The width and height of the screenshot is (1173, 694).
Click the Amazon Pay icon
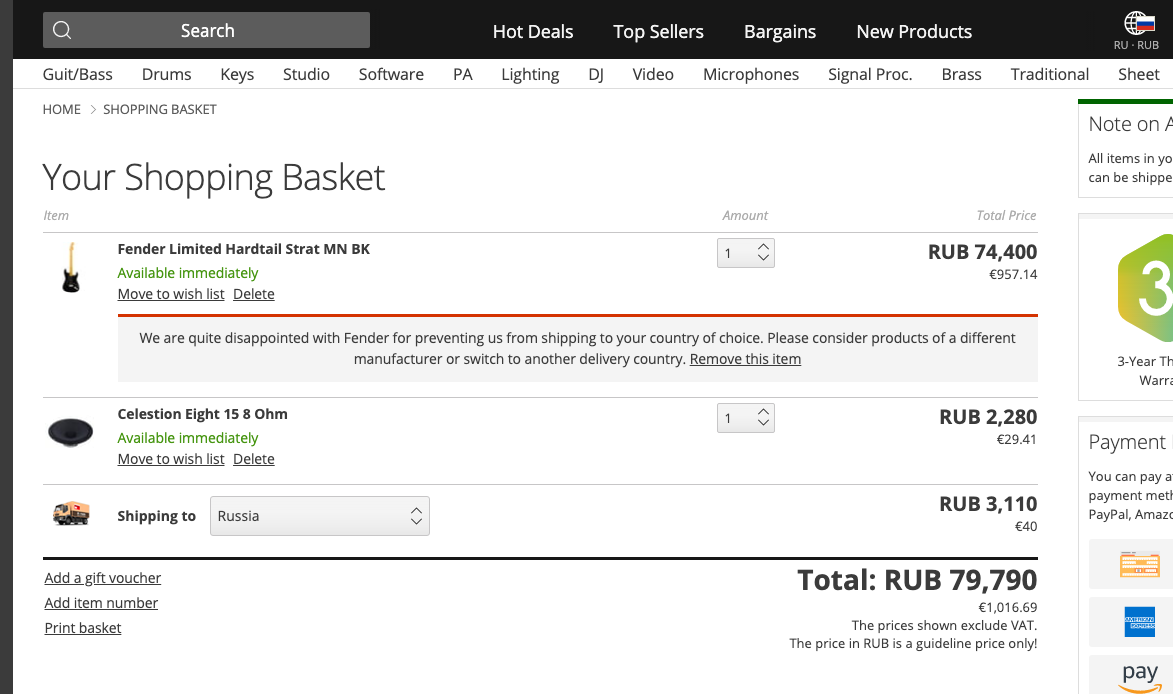[x=1139, y=676]
